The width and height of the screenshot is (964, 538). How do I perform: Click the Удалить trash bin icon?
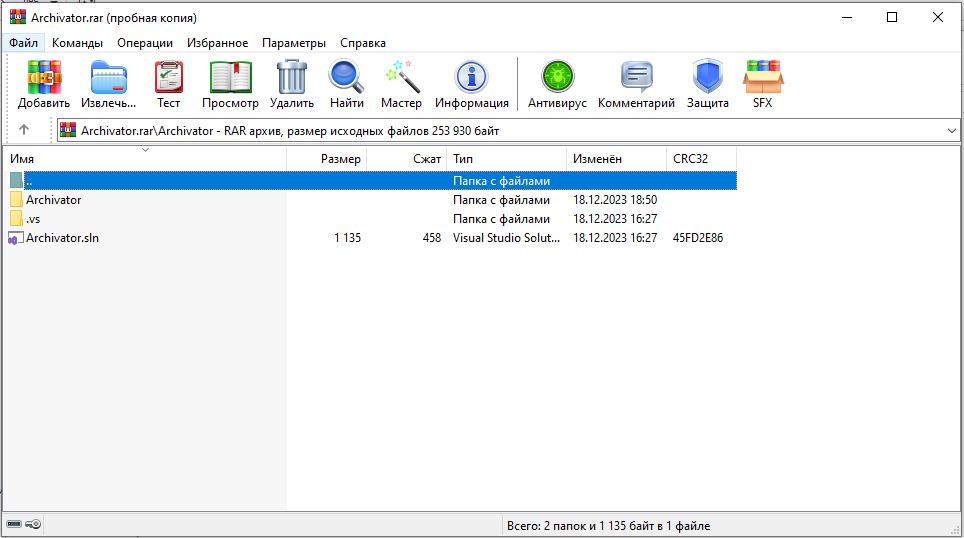point(292,77)
